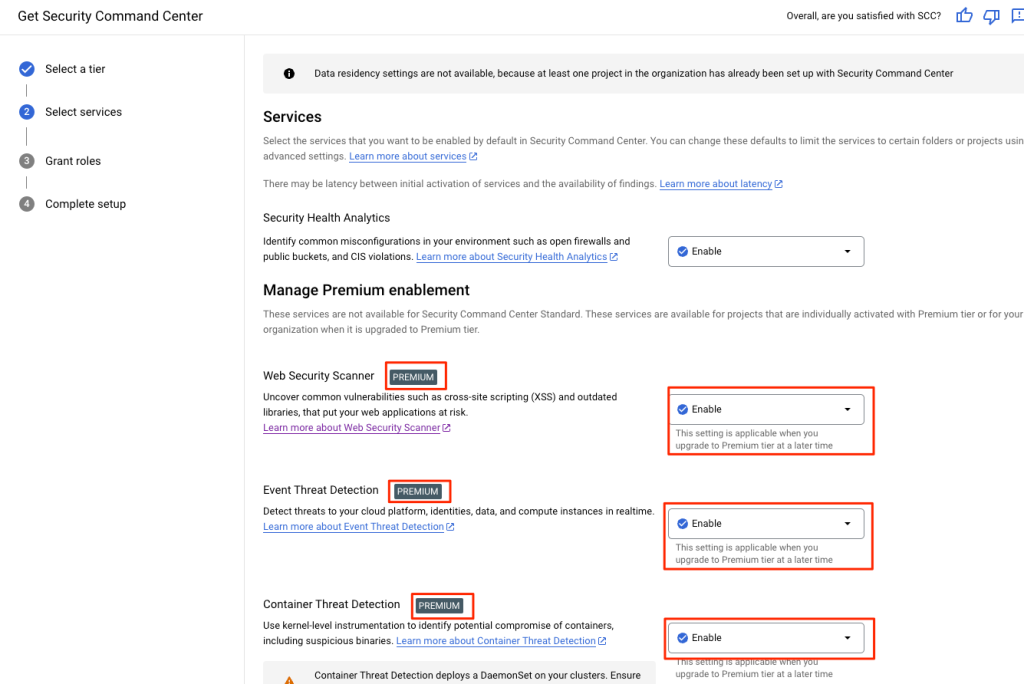Viewport: 1024px width, 684px height.
Task: Click external link icon after Learn more about services
Action: click(x=473, y=156)
